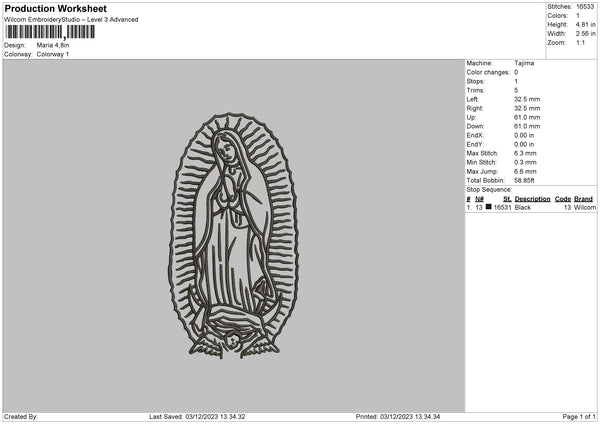Viewport: 600px width, 424px height.
Task: Click the Height value 4.81 in
Action: point(585,24)
